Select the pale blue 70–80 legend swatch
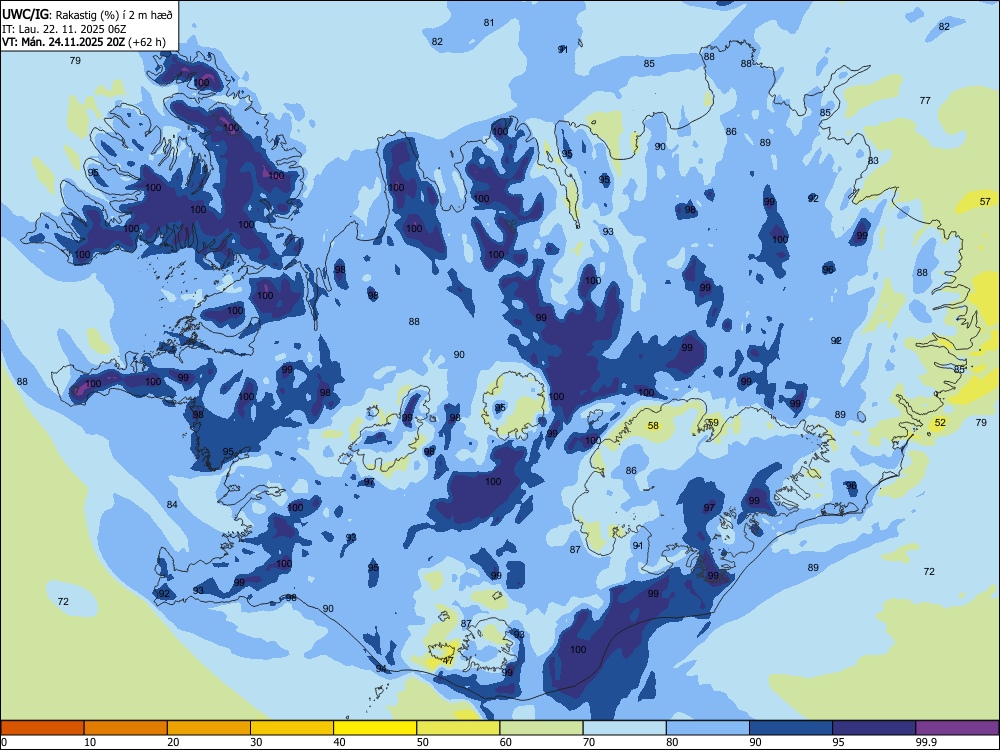The height and width of the screenshot is (750, 1000). point(624,728)
